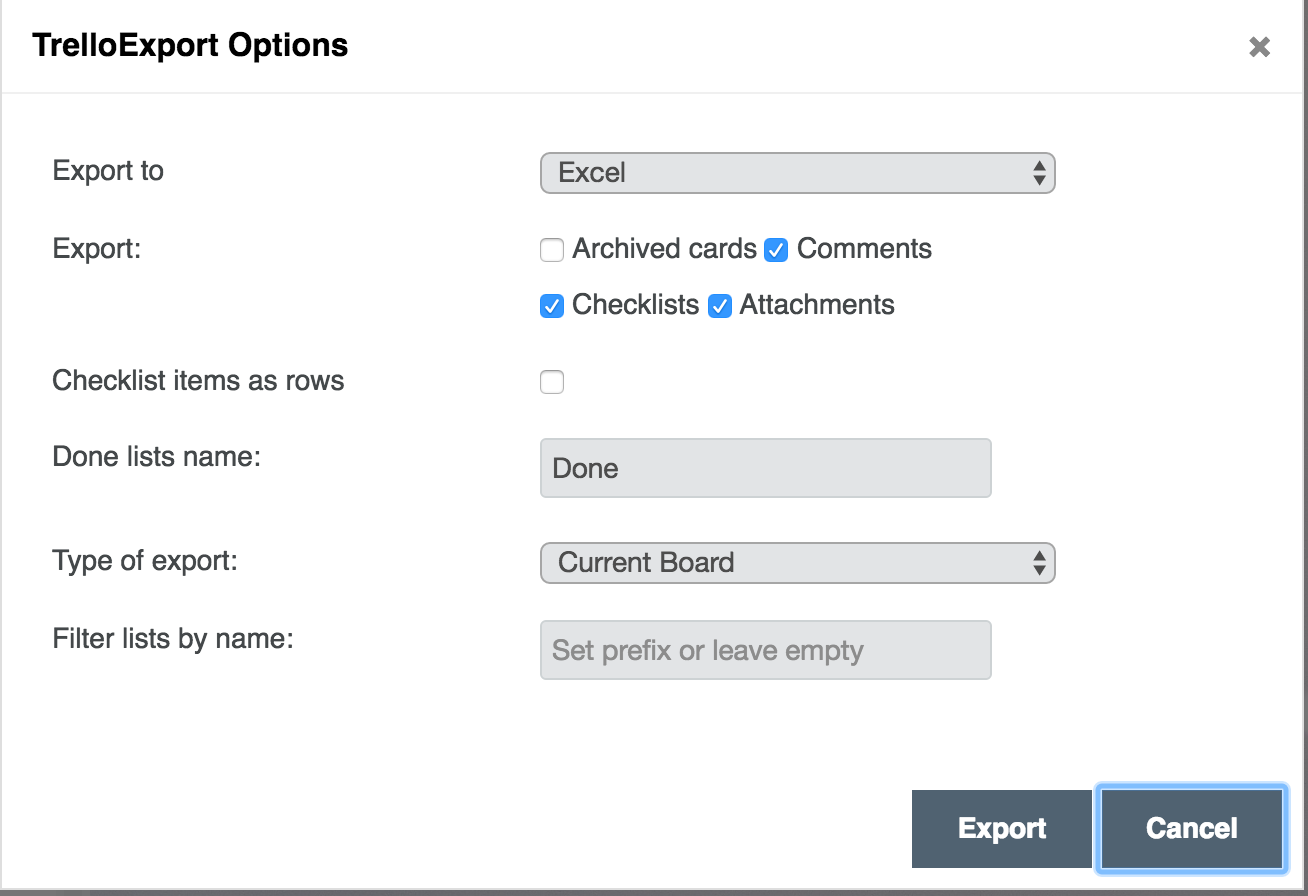1308x896 pixels.
Task: Uncheck the Attachments checkbox
Action: (720, 305)
